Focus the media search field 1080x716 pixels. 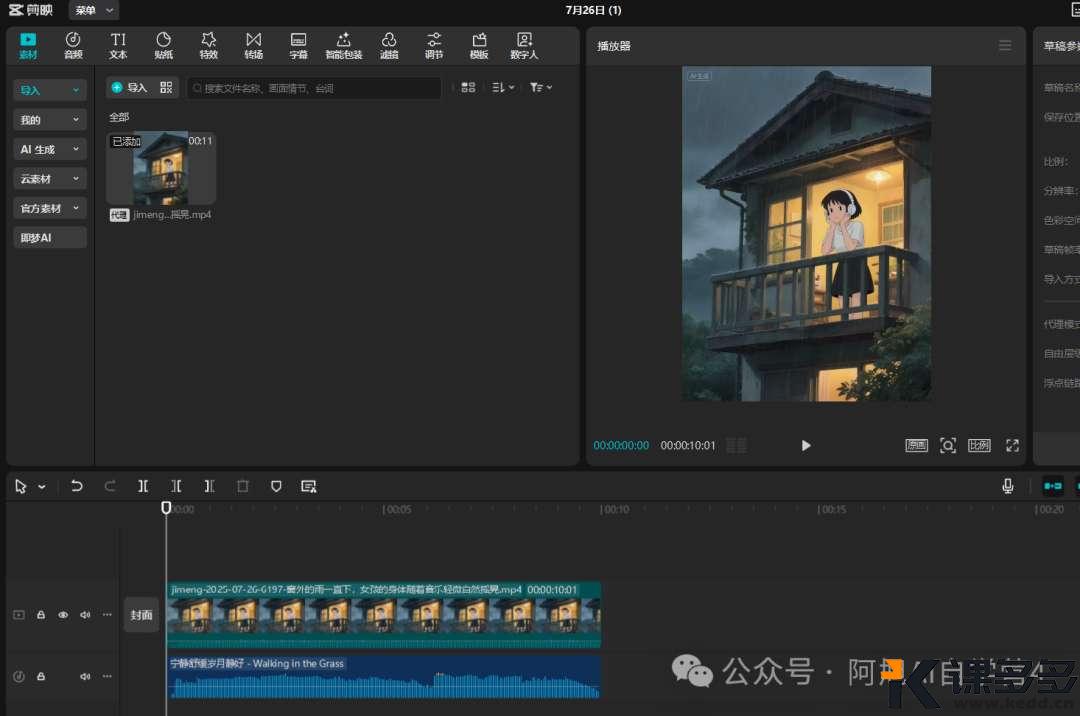[314, 88]
